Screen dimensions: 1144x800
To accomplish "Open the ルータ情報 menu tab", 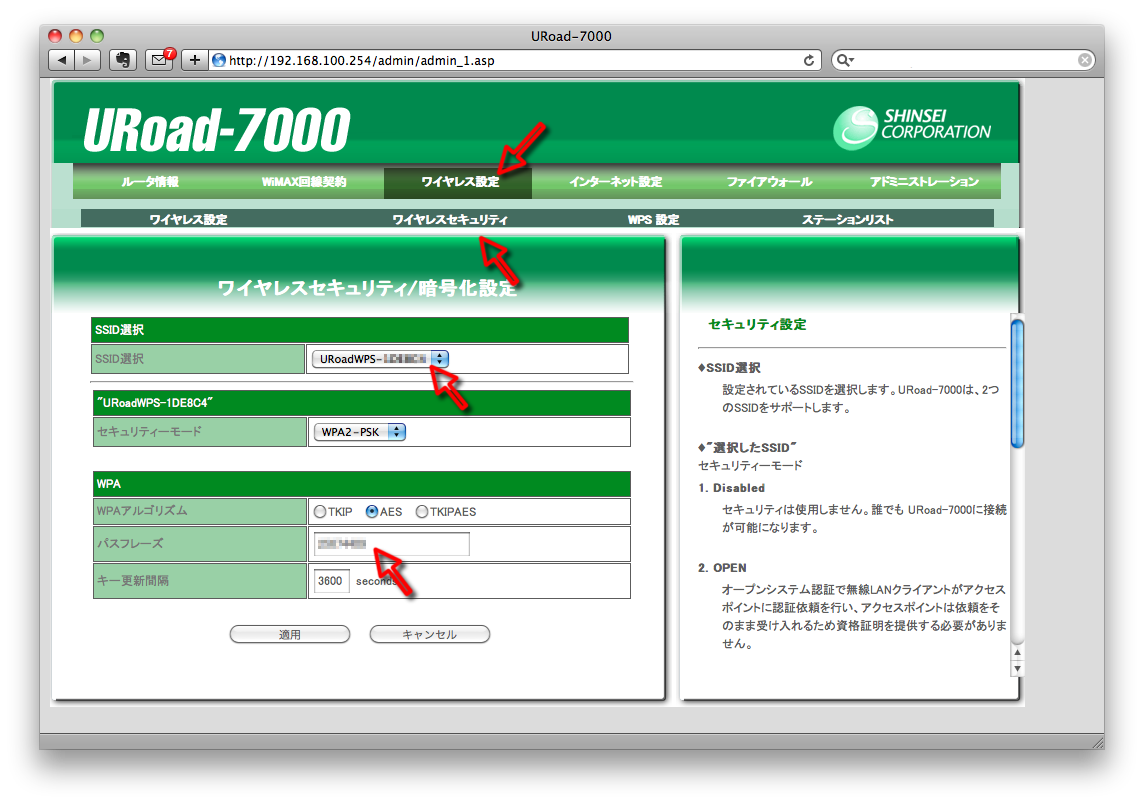I will (x=150, y=182).
